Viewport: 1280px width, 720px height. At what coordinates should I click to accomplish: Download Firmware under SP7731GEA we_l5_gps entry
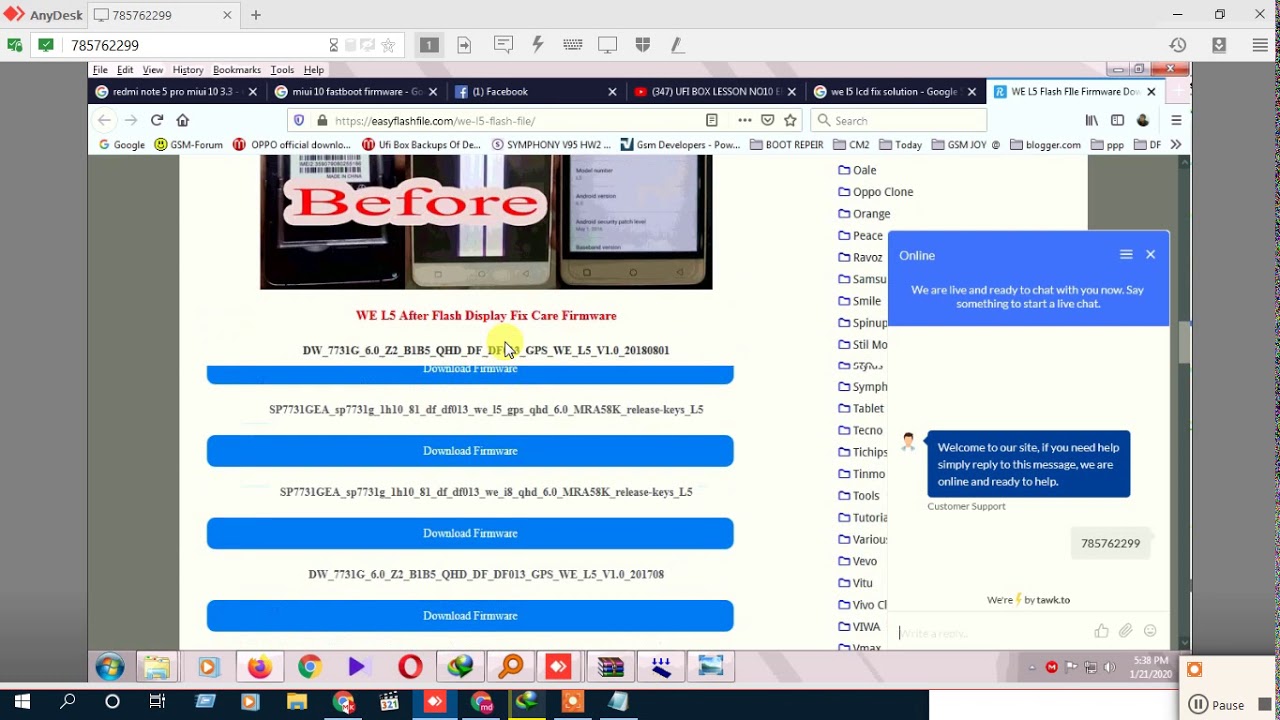click(x=470, y=451)
